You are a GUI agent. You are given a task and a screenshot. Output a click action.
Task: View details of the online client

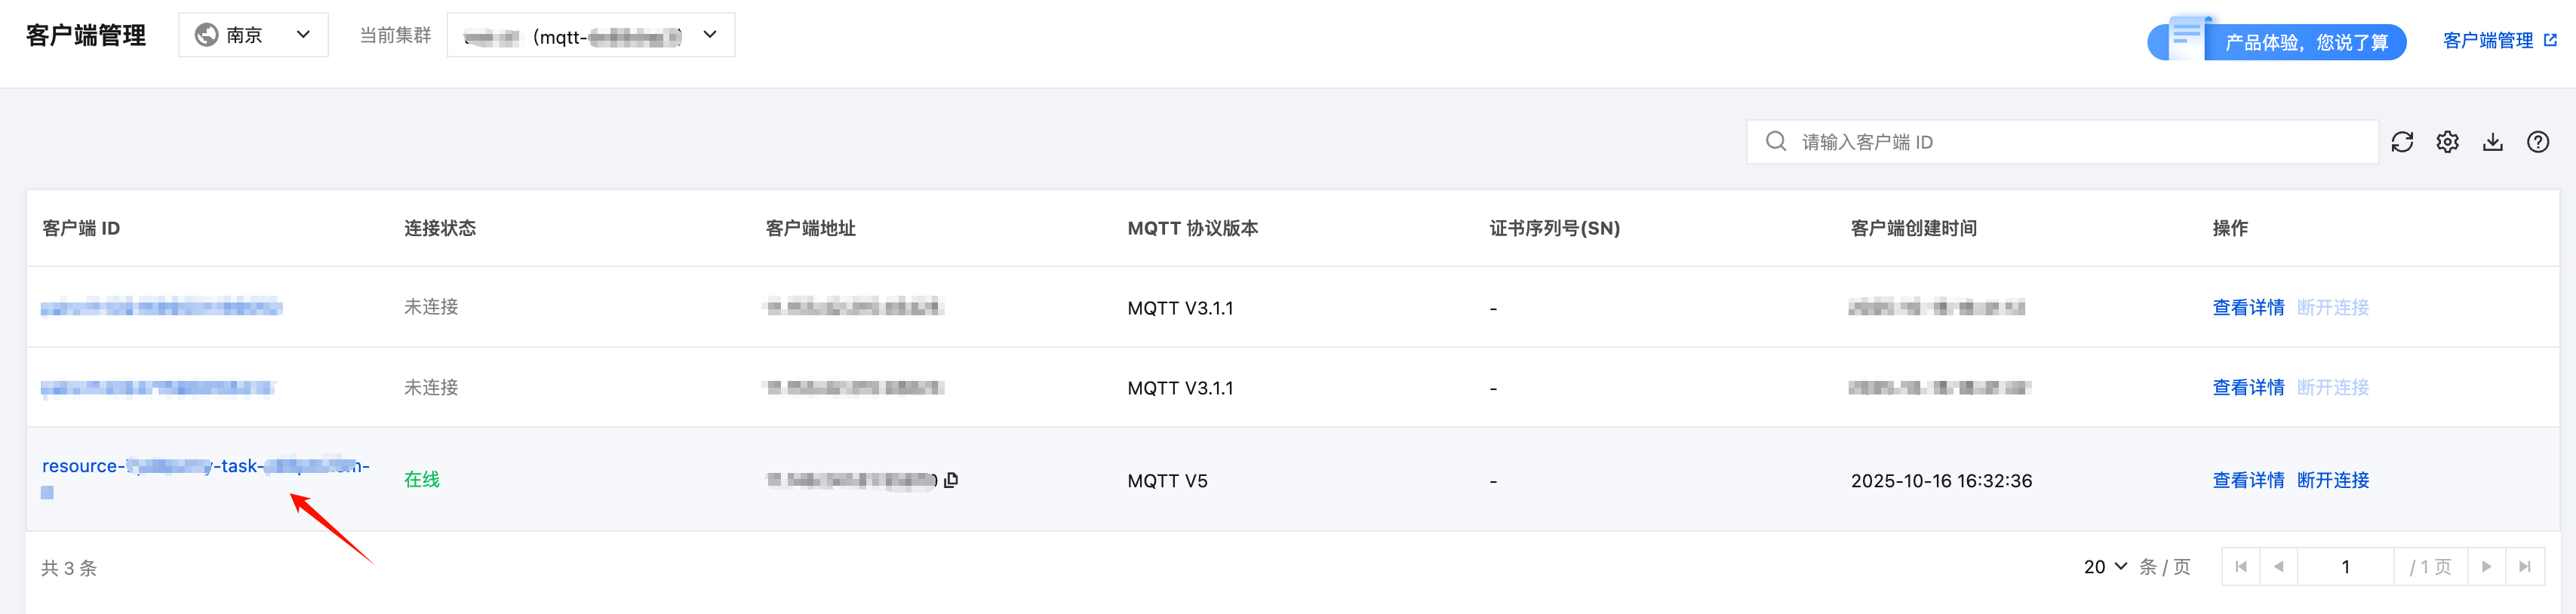pos(2248,480)
